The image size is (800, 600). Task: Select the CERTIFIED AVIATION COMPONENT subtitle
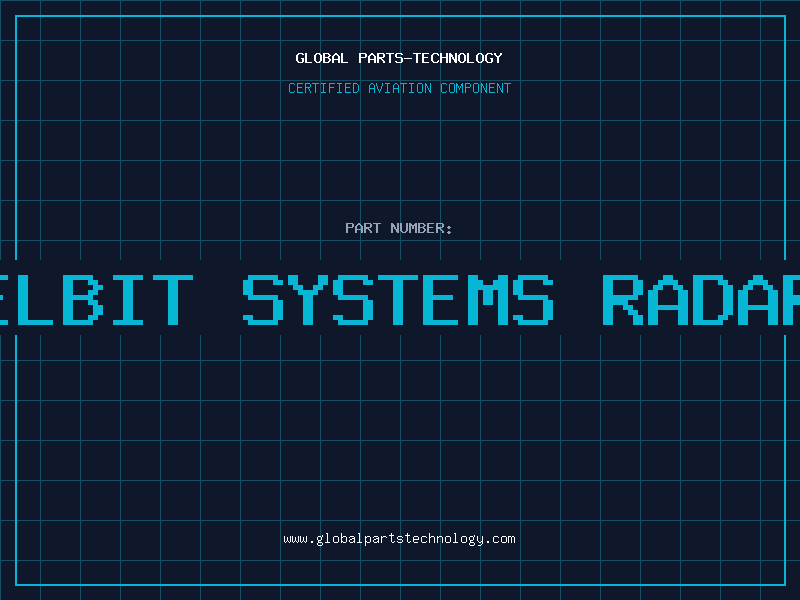tap(399, 88)
